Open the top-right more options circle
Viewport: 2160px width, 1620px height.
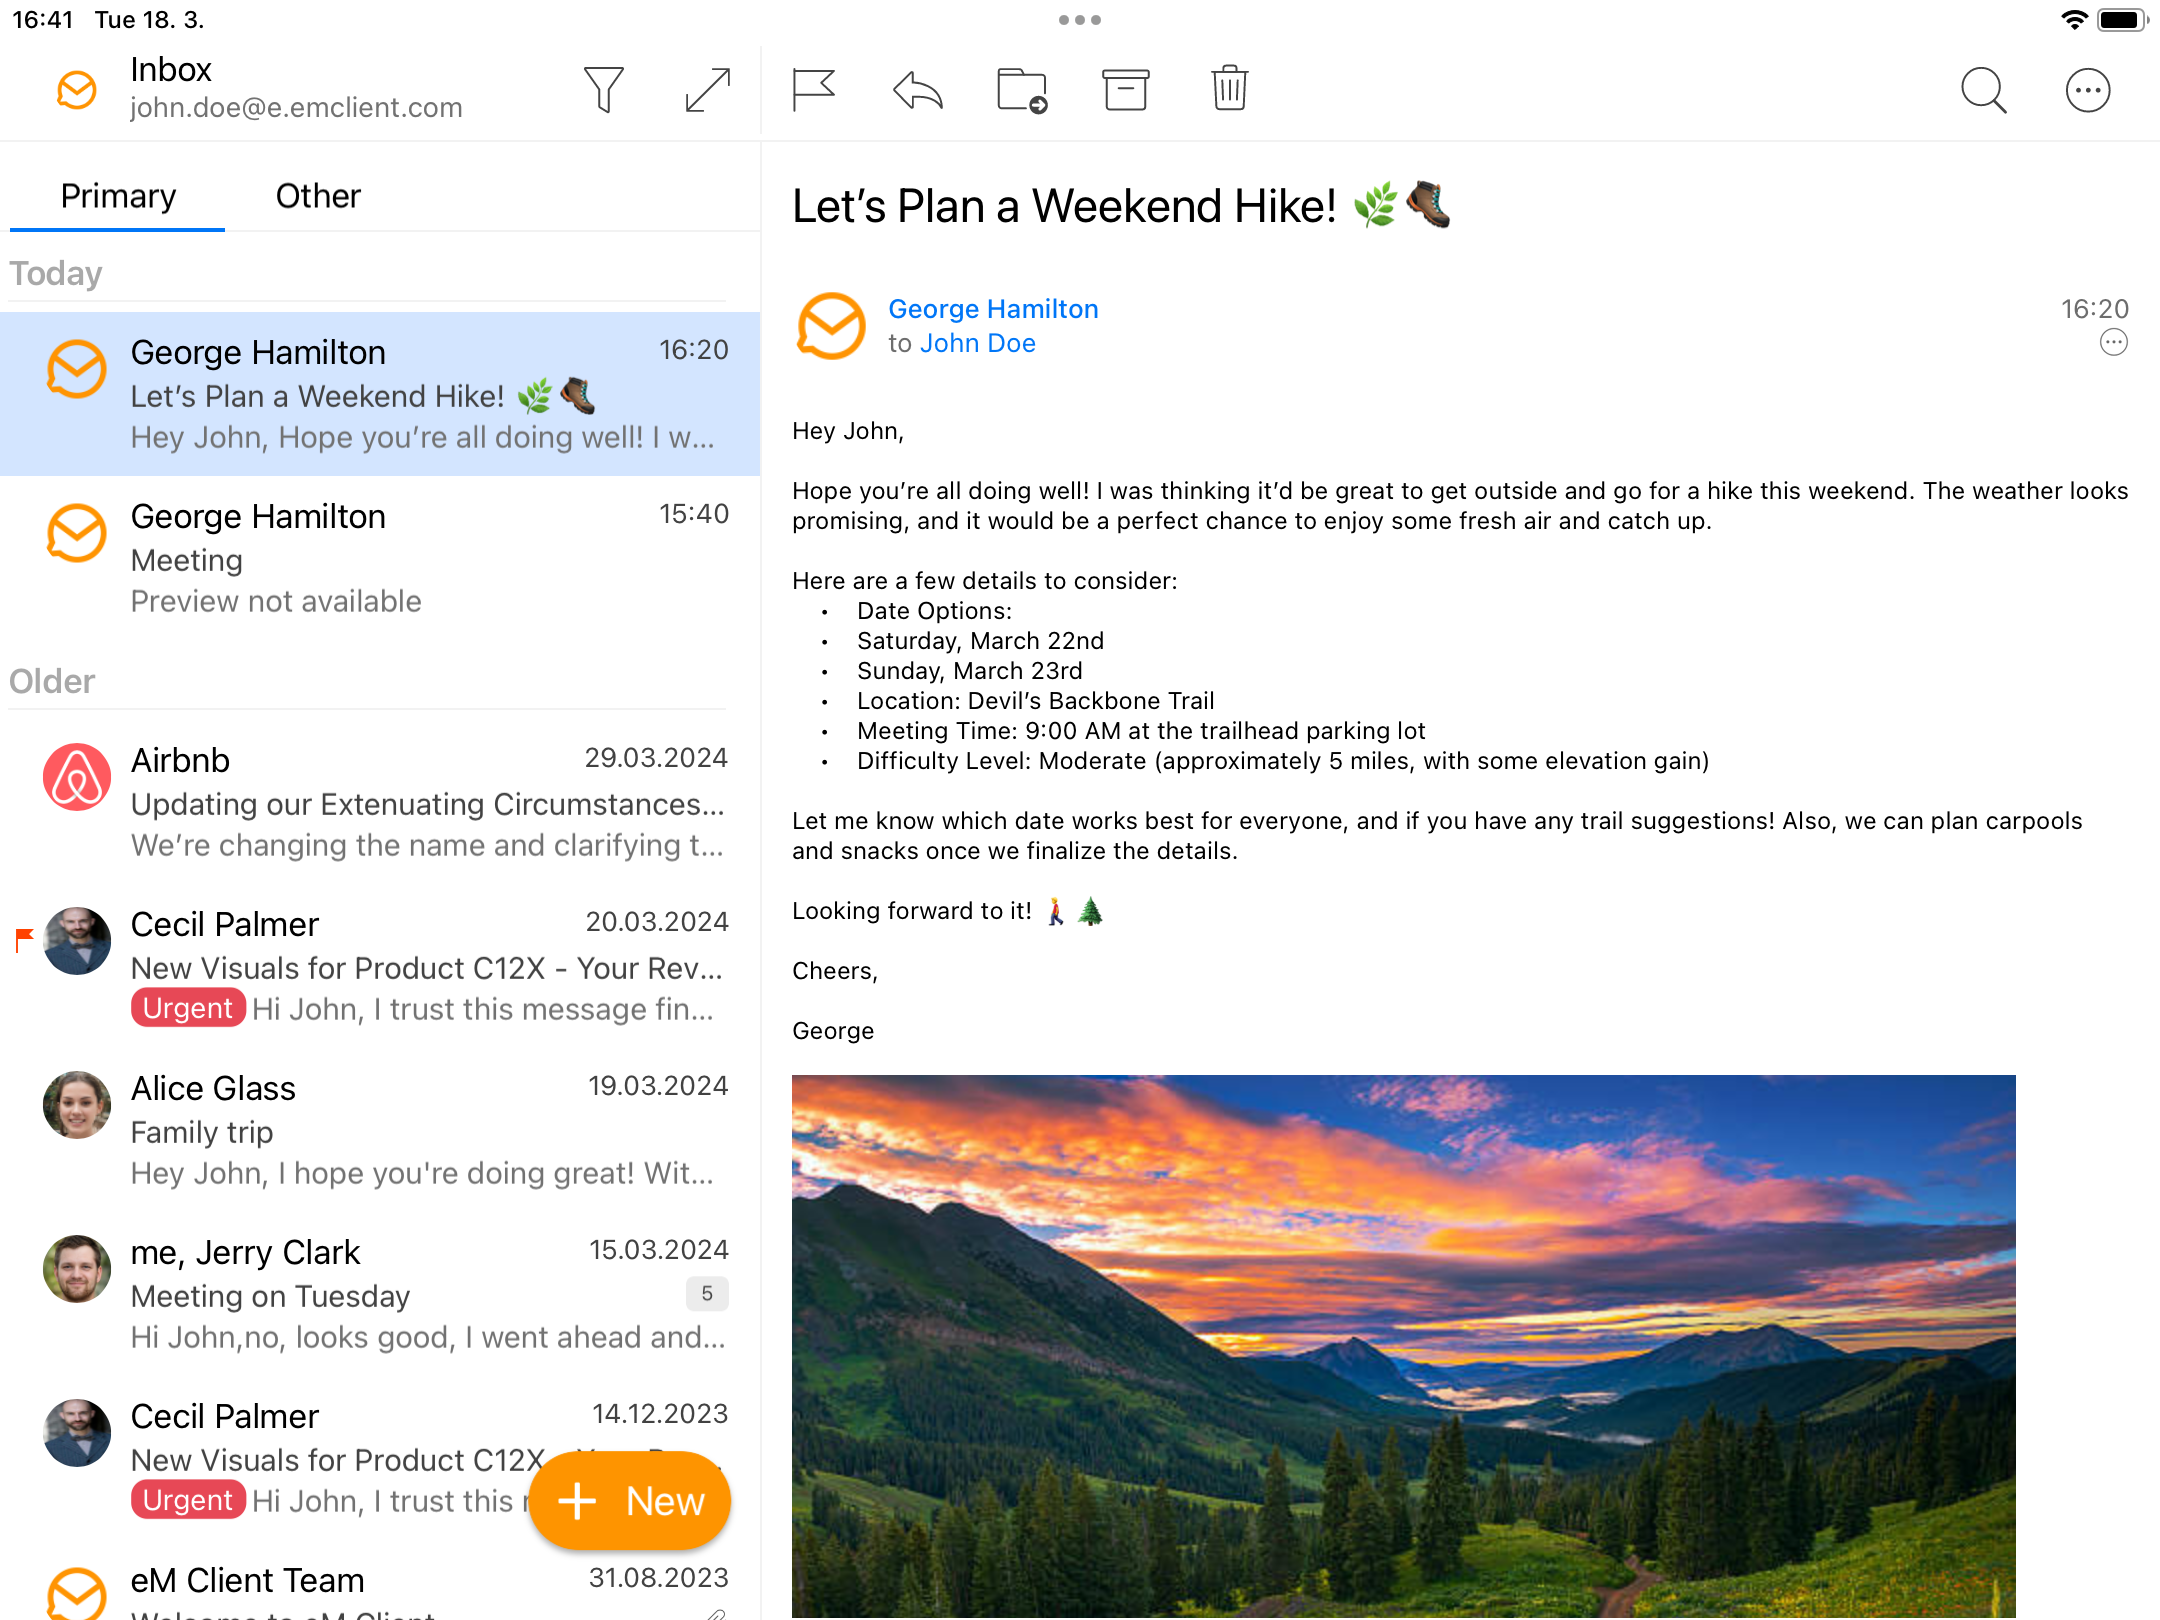(2088, 90)
